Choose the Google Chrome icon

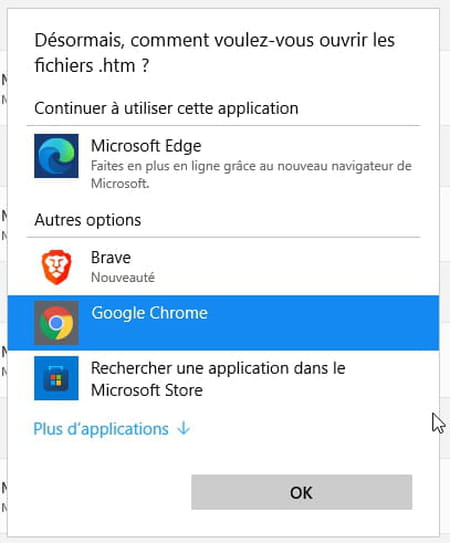point(56,323)
